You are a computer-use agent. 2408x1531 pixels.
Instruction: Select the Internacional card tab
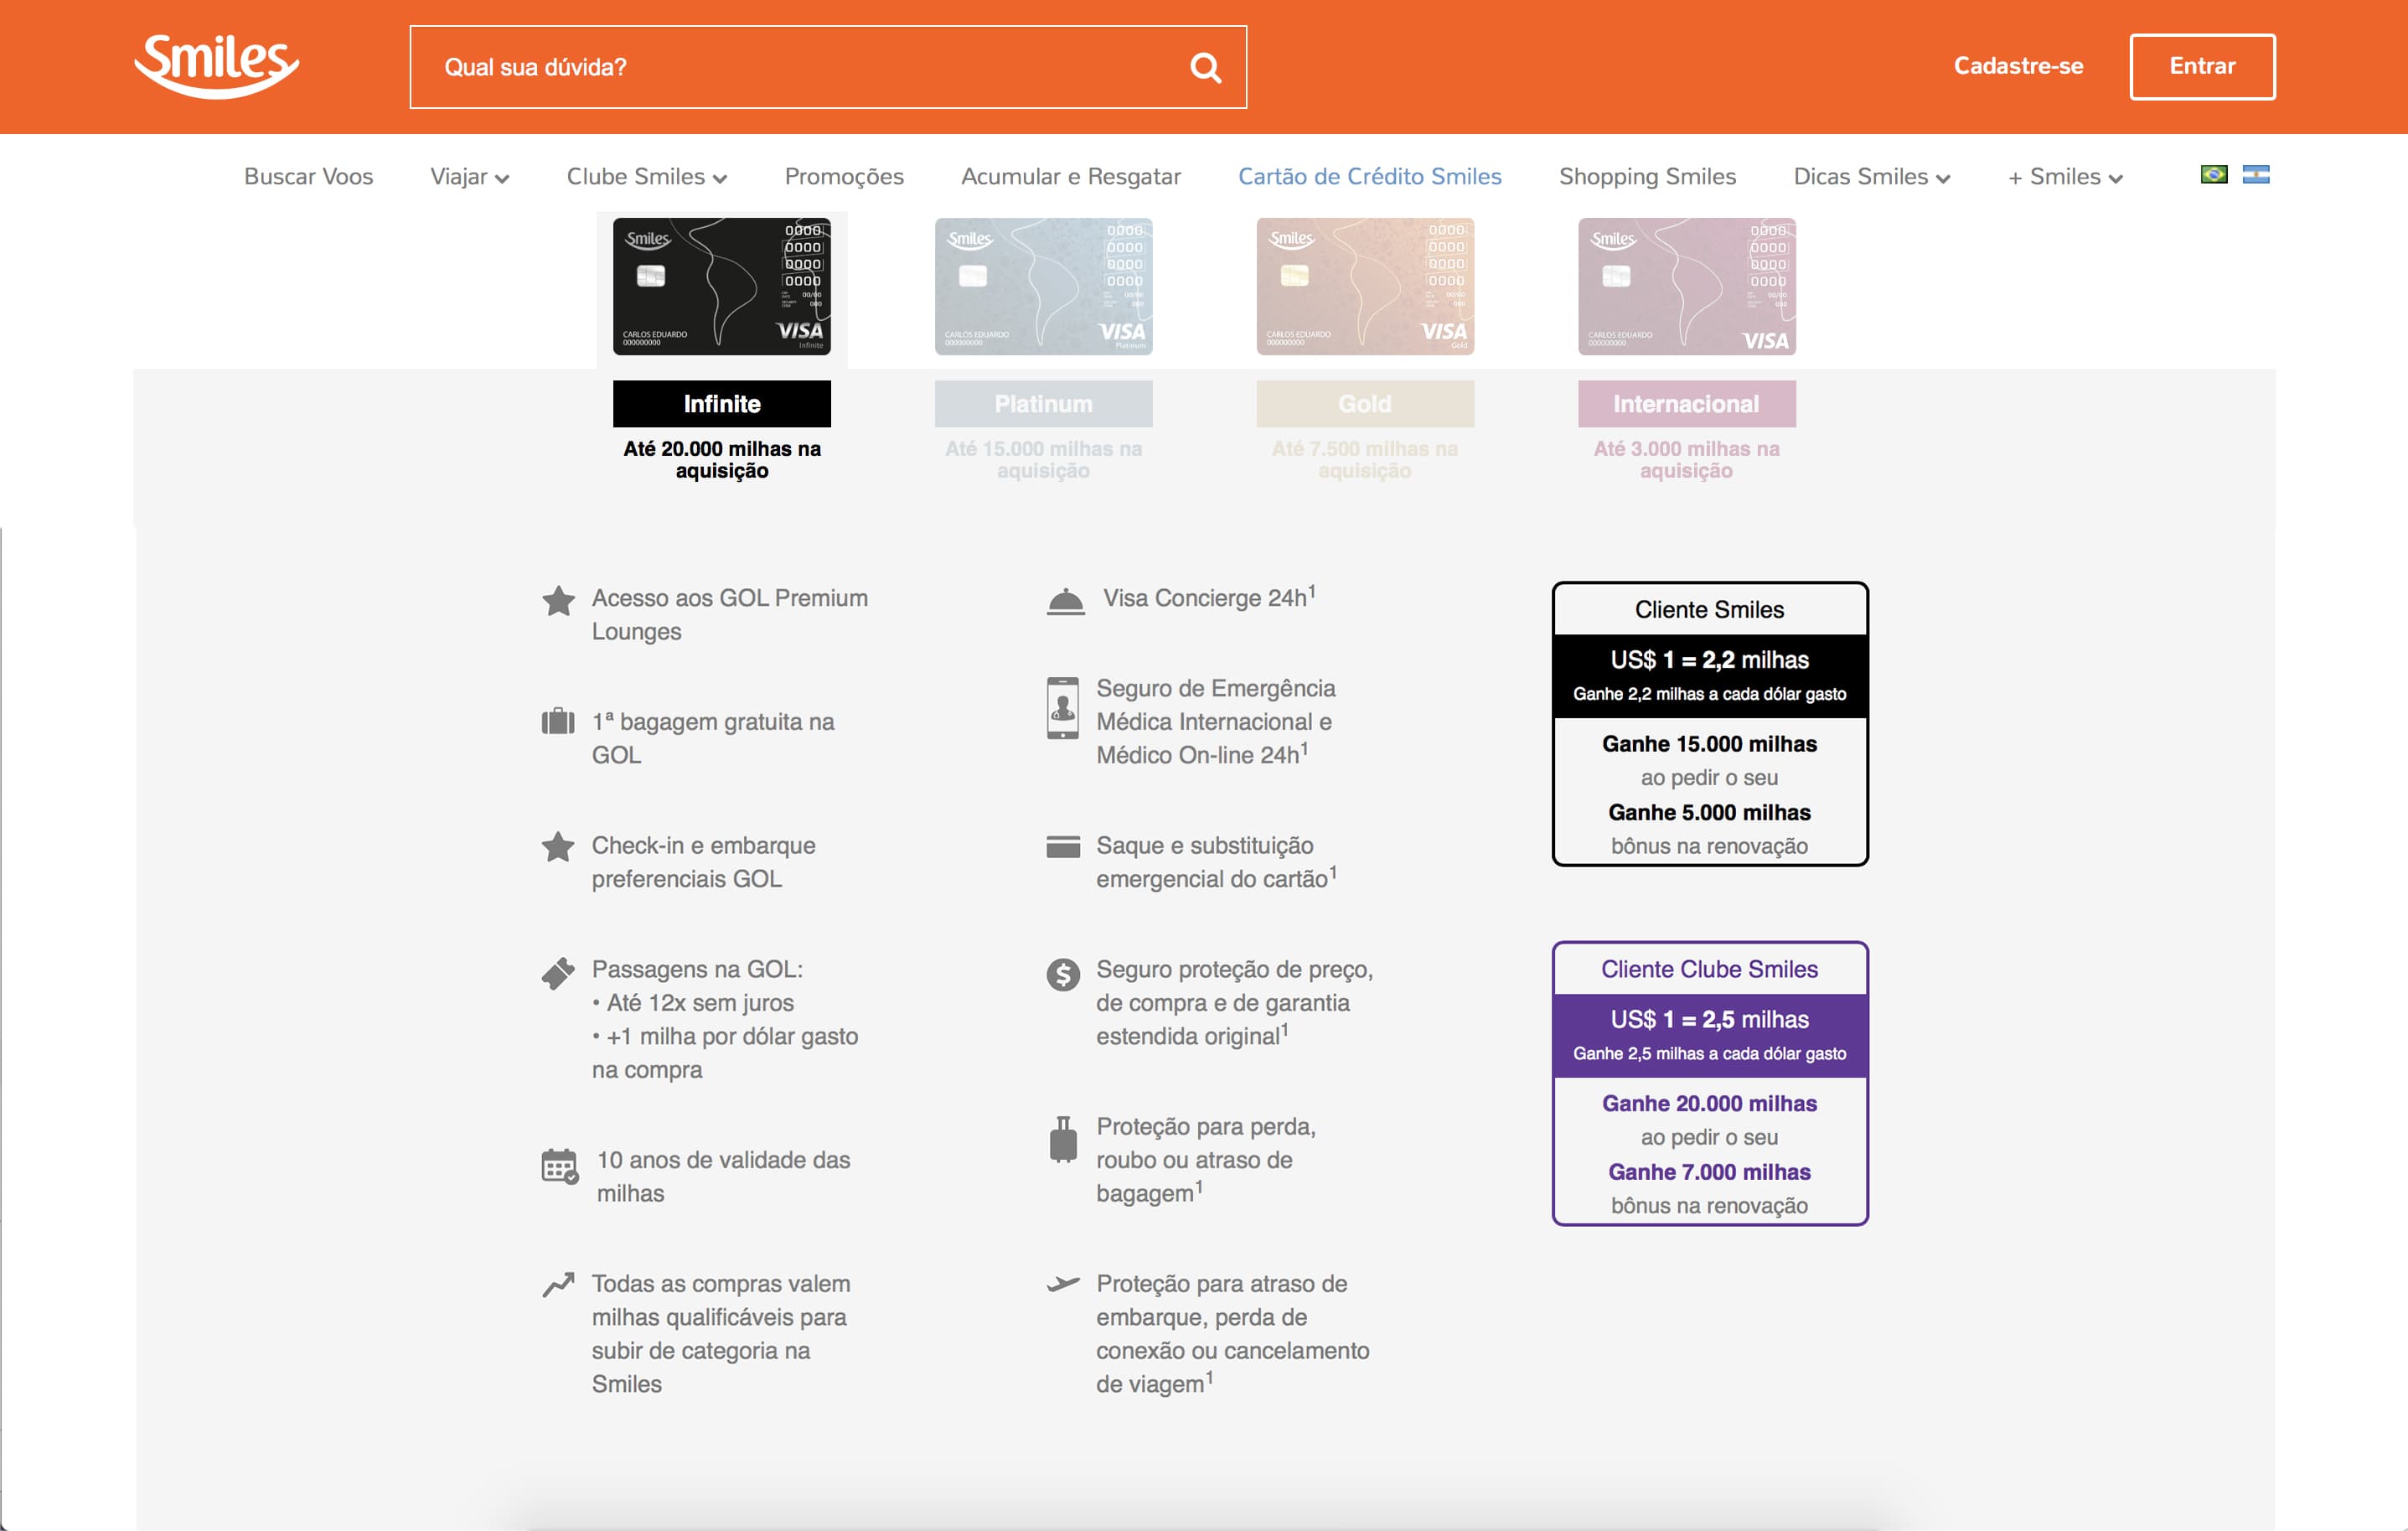point(1687,404)
